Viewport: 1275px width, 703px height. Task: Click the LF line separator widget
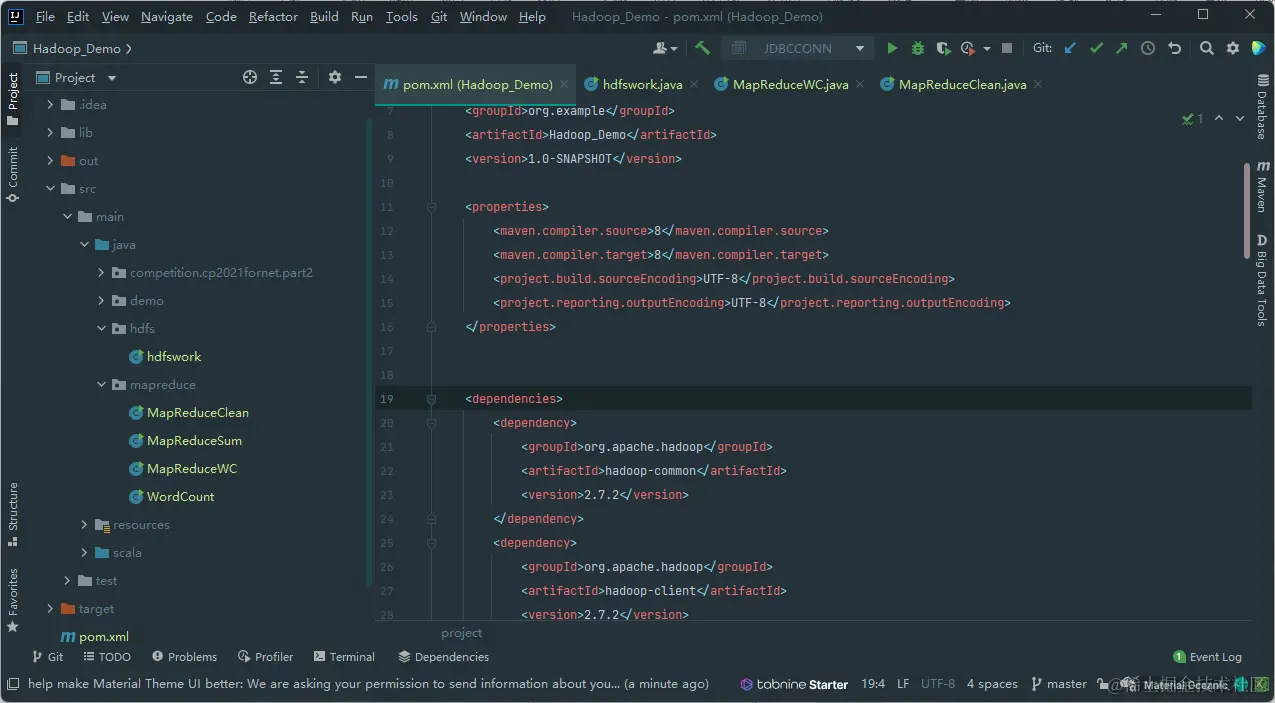point(903,684)
